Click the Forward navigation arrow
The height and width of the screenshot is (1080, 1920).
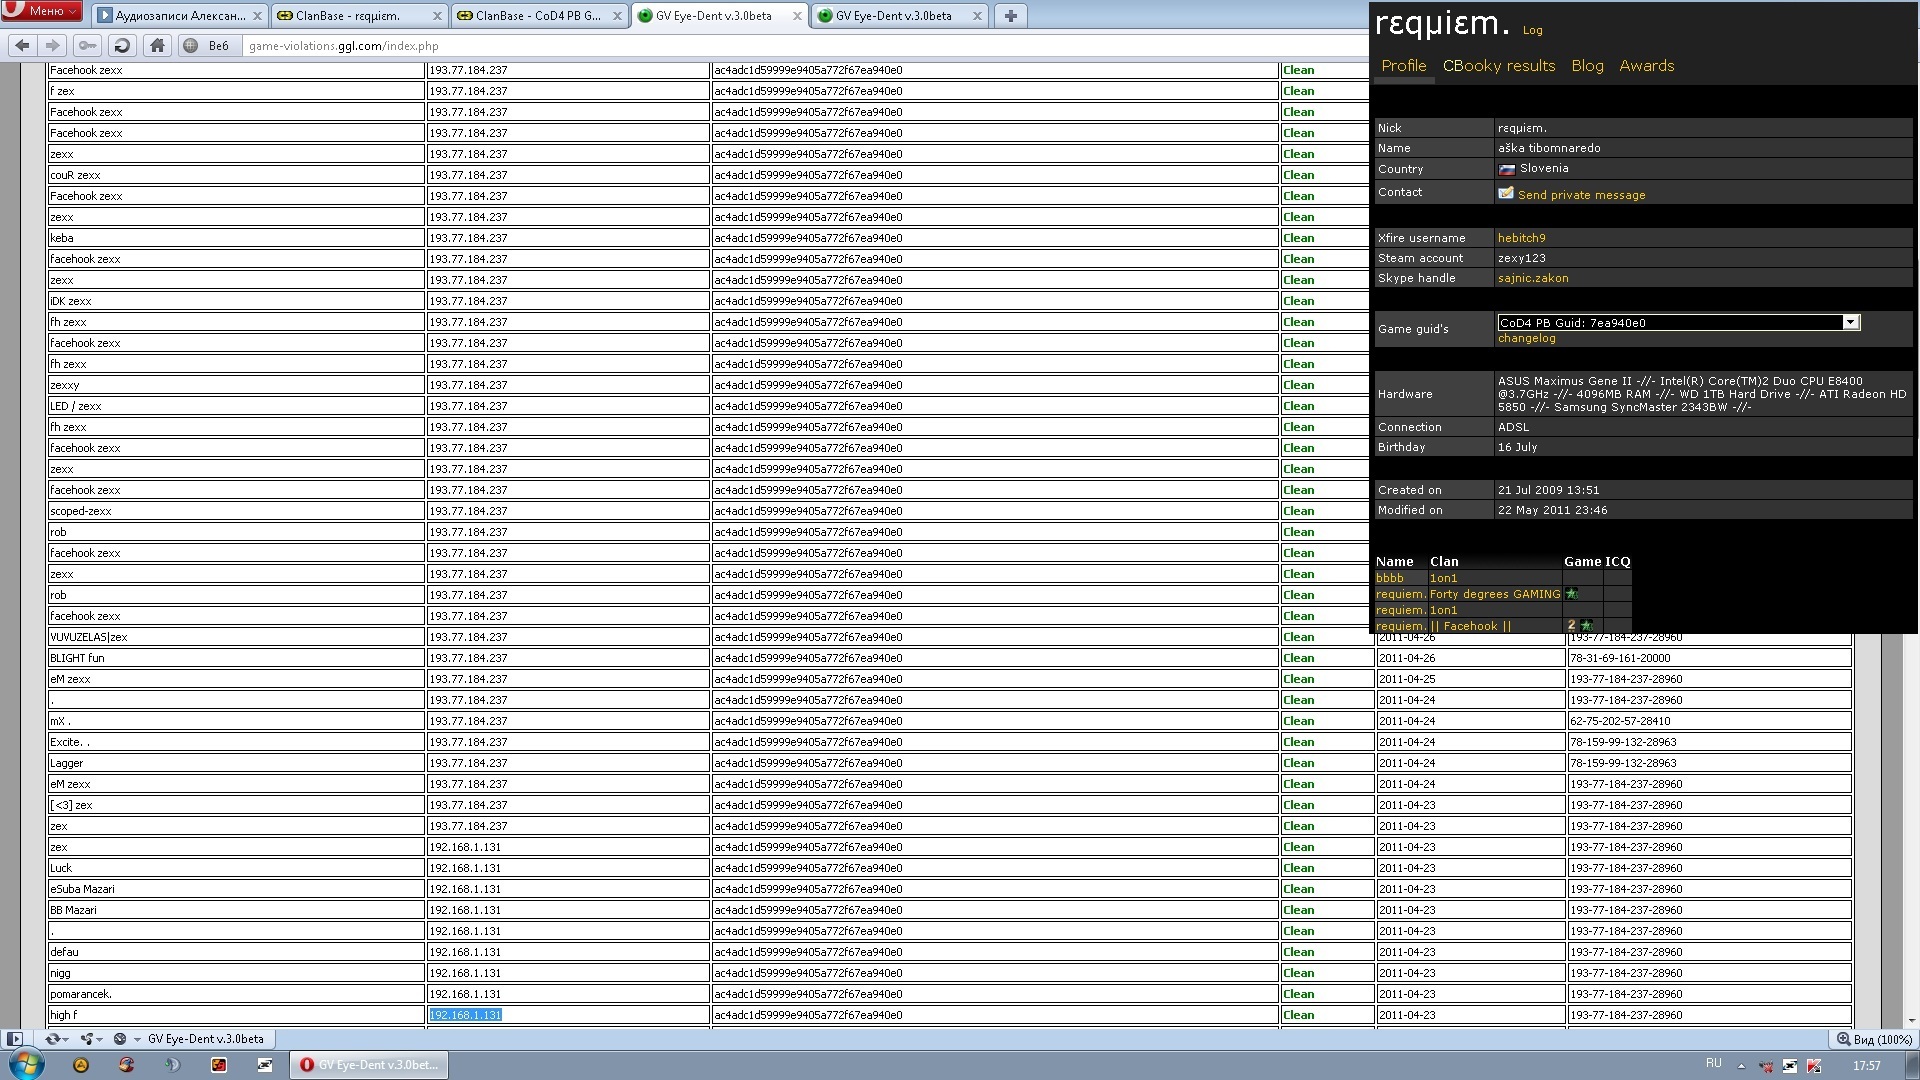tap(53, 45)
